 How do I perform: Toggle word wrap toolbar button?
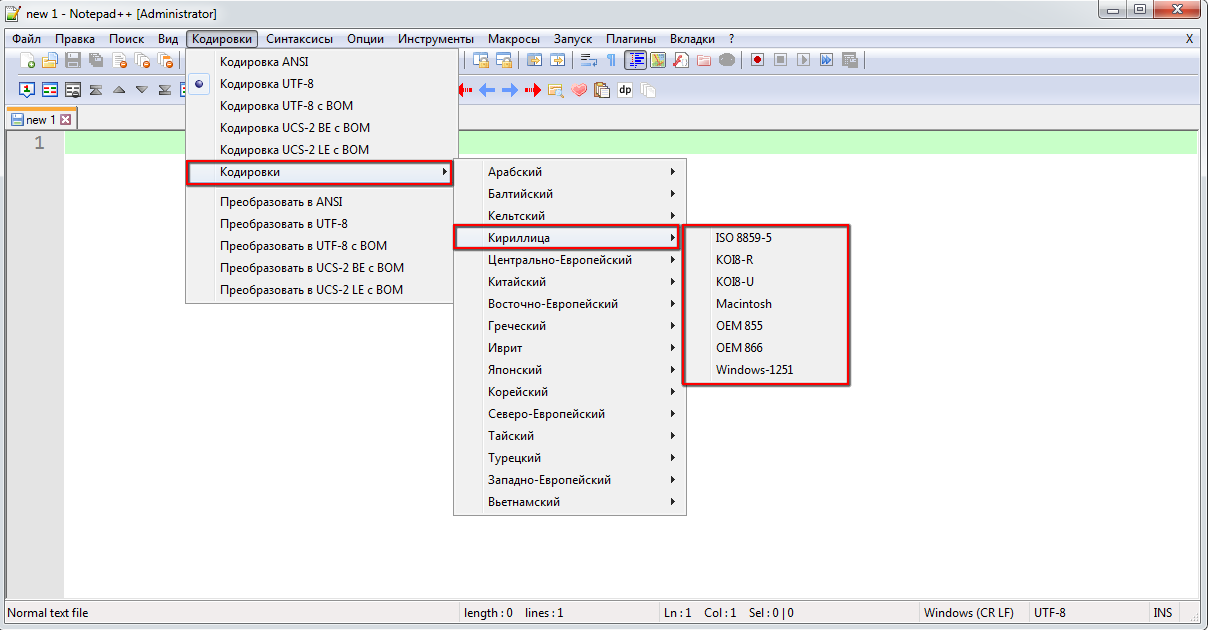589,60
